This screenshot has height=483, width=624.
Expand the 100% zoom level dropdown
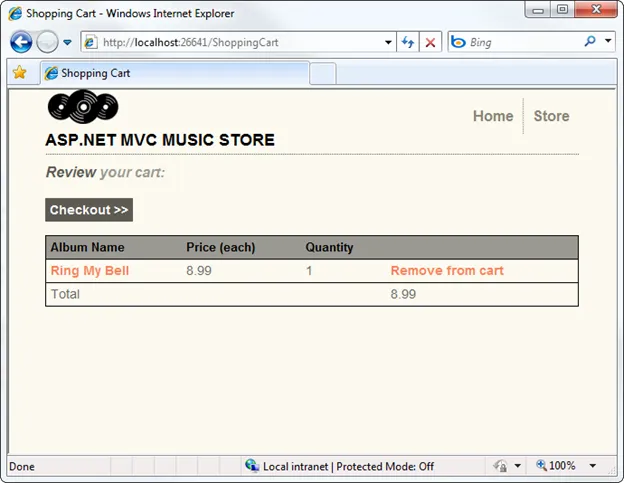click(x=593, y=466)
